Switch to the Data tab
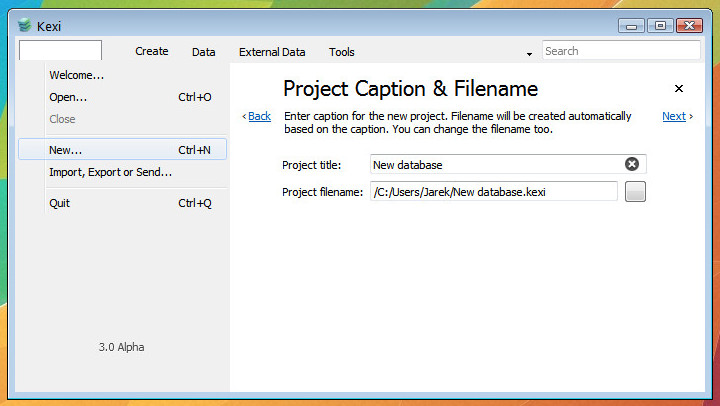This screenshot has width=720, height=406. [x=204, y=52]
